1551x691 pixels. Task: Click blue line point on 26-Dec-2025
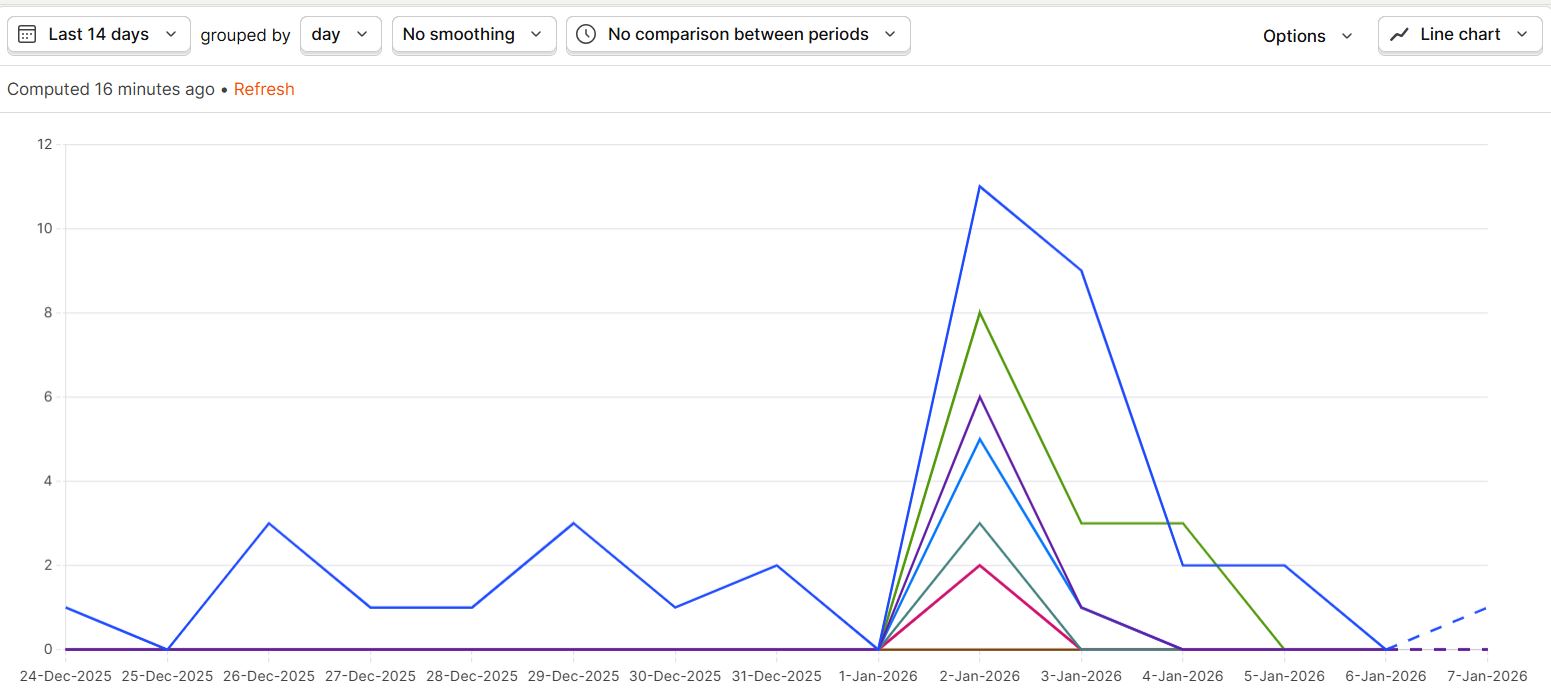(269, 523)
